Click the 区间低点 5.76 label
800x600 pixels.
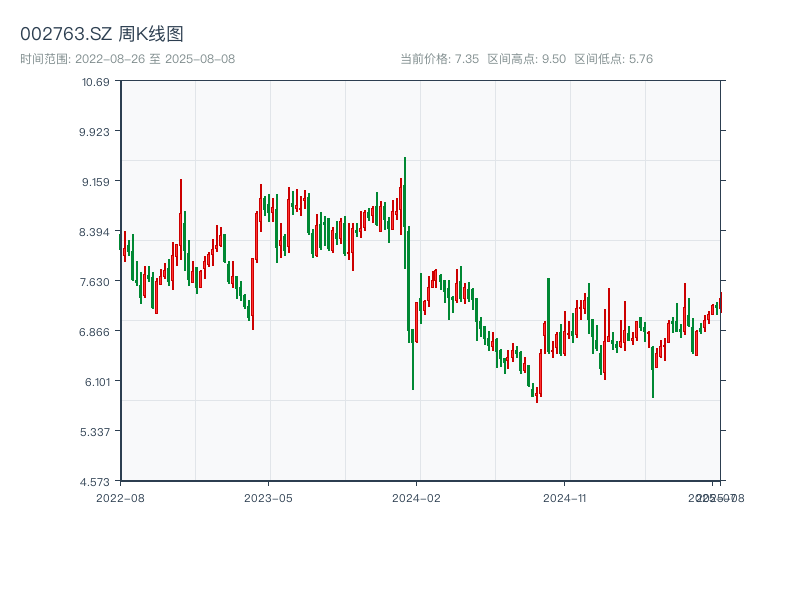click(613, 59)
